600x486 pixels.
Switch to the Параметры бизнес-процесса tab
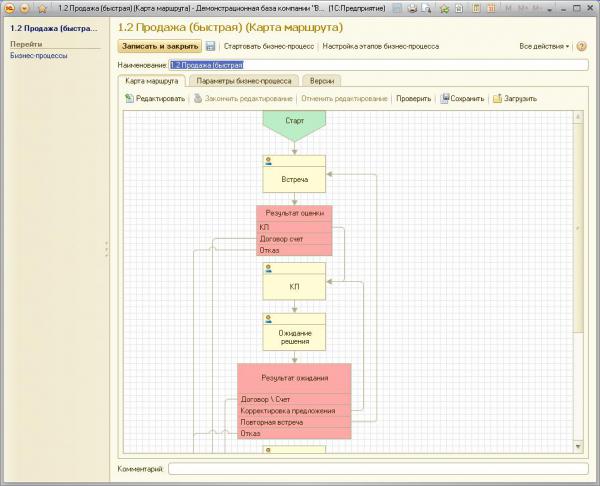pyautogui.click(x=244, y=79)
